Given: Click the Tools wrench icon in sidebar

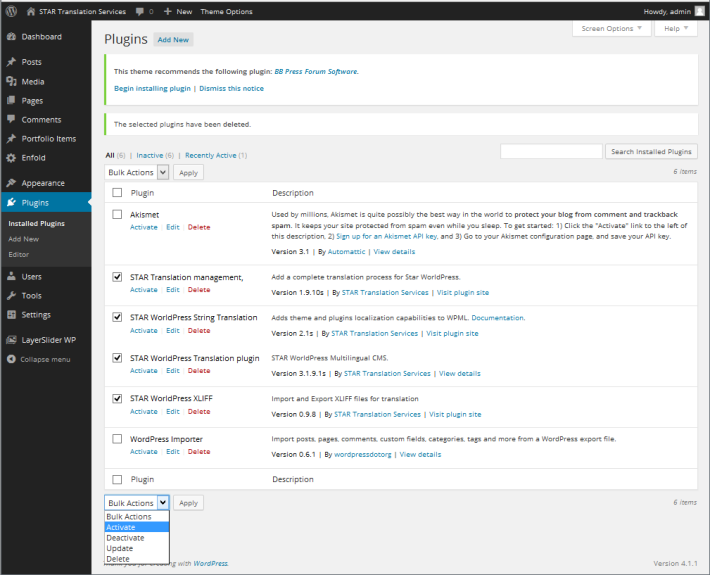Looking at the screenshot, I should (11, 296).
